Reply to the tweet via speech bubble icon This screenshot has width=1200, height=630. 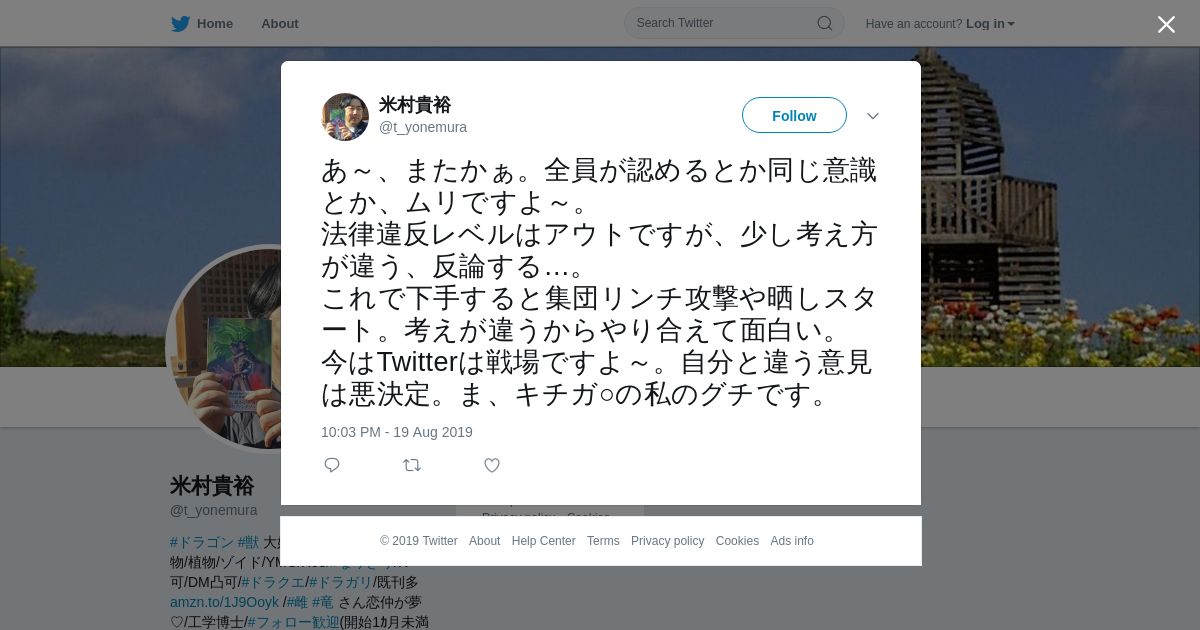pyautogui.click(x=332, y=465)
